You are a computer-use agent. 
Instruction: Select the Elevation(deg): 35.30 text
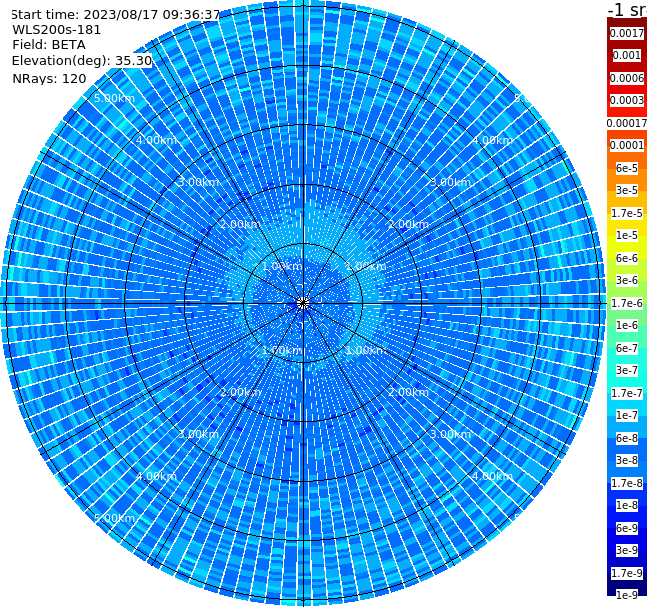click(82, 61)
